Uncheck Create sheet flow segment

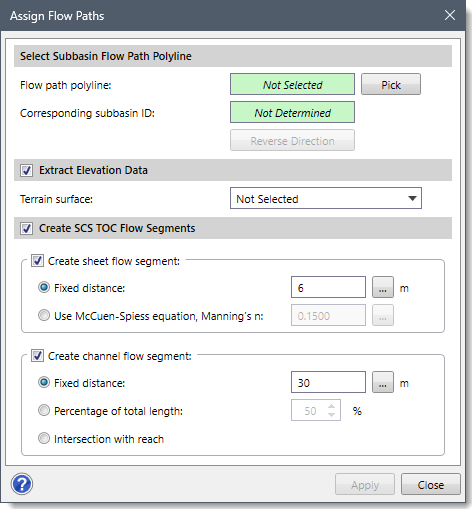[x=37, y=261]
